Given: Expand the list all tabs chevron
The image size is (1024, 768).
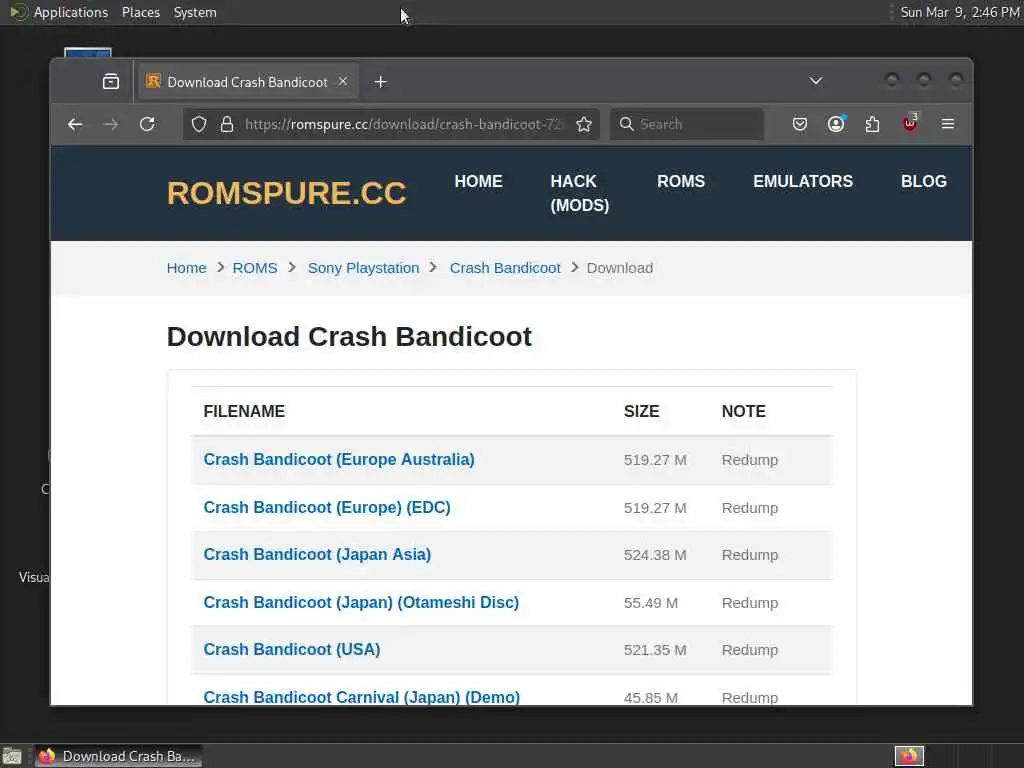Looking at the screenshot, I should (x=816, y=81).
